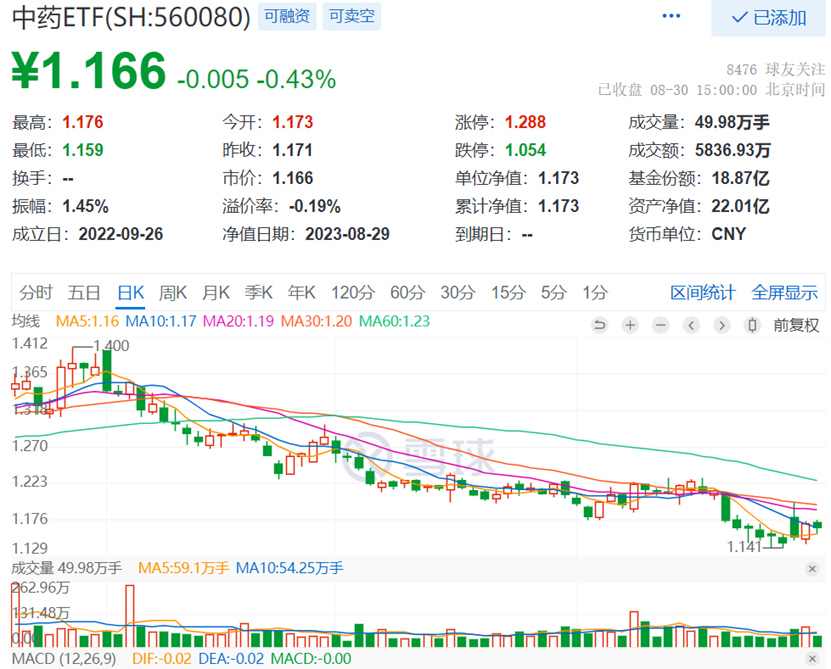Image resolution: width=831 pixels, height=669 pixels.
Task: Click the 均线 indicator label
Action: (x=26, y=321)
